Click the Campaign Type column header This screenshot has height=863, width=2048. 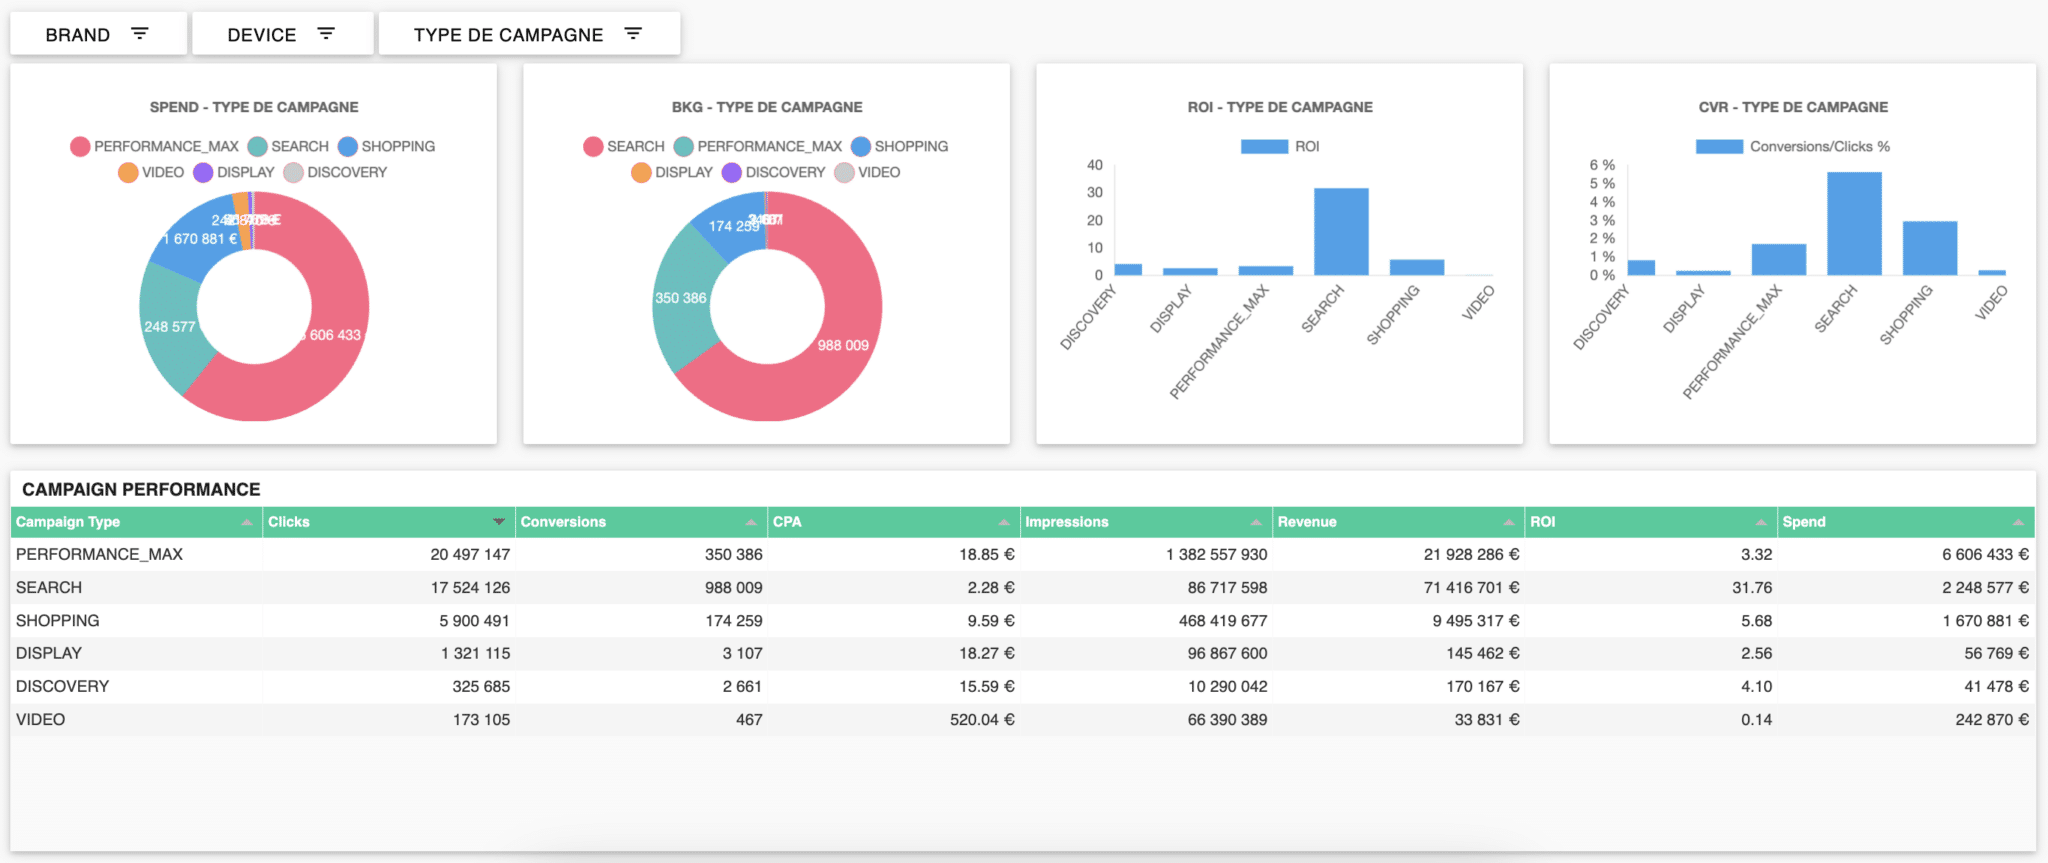136,522
